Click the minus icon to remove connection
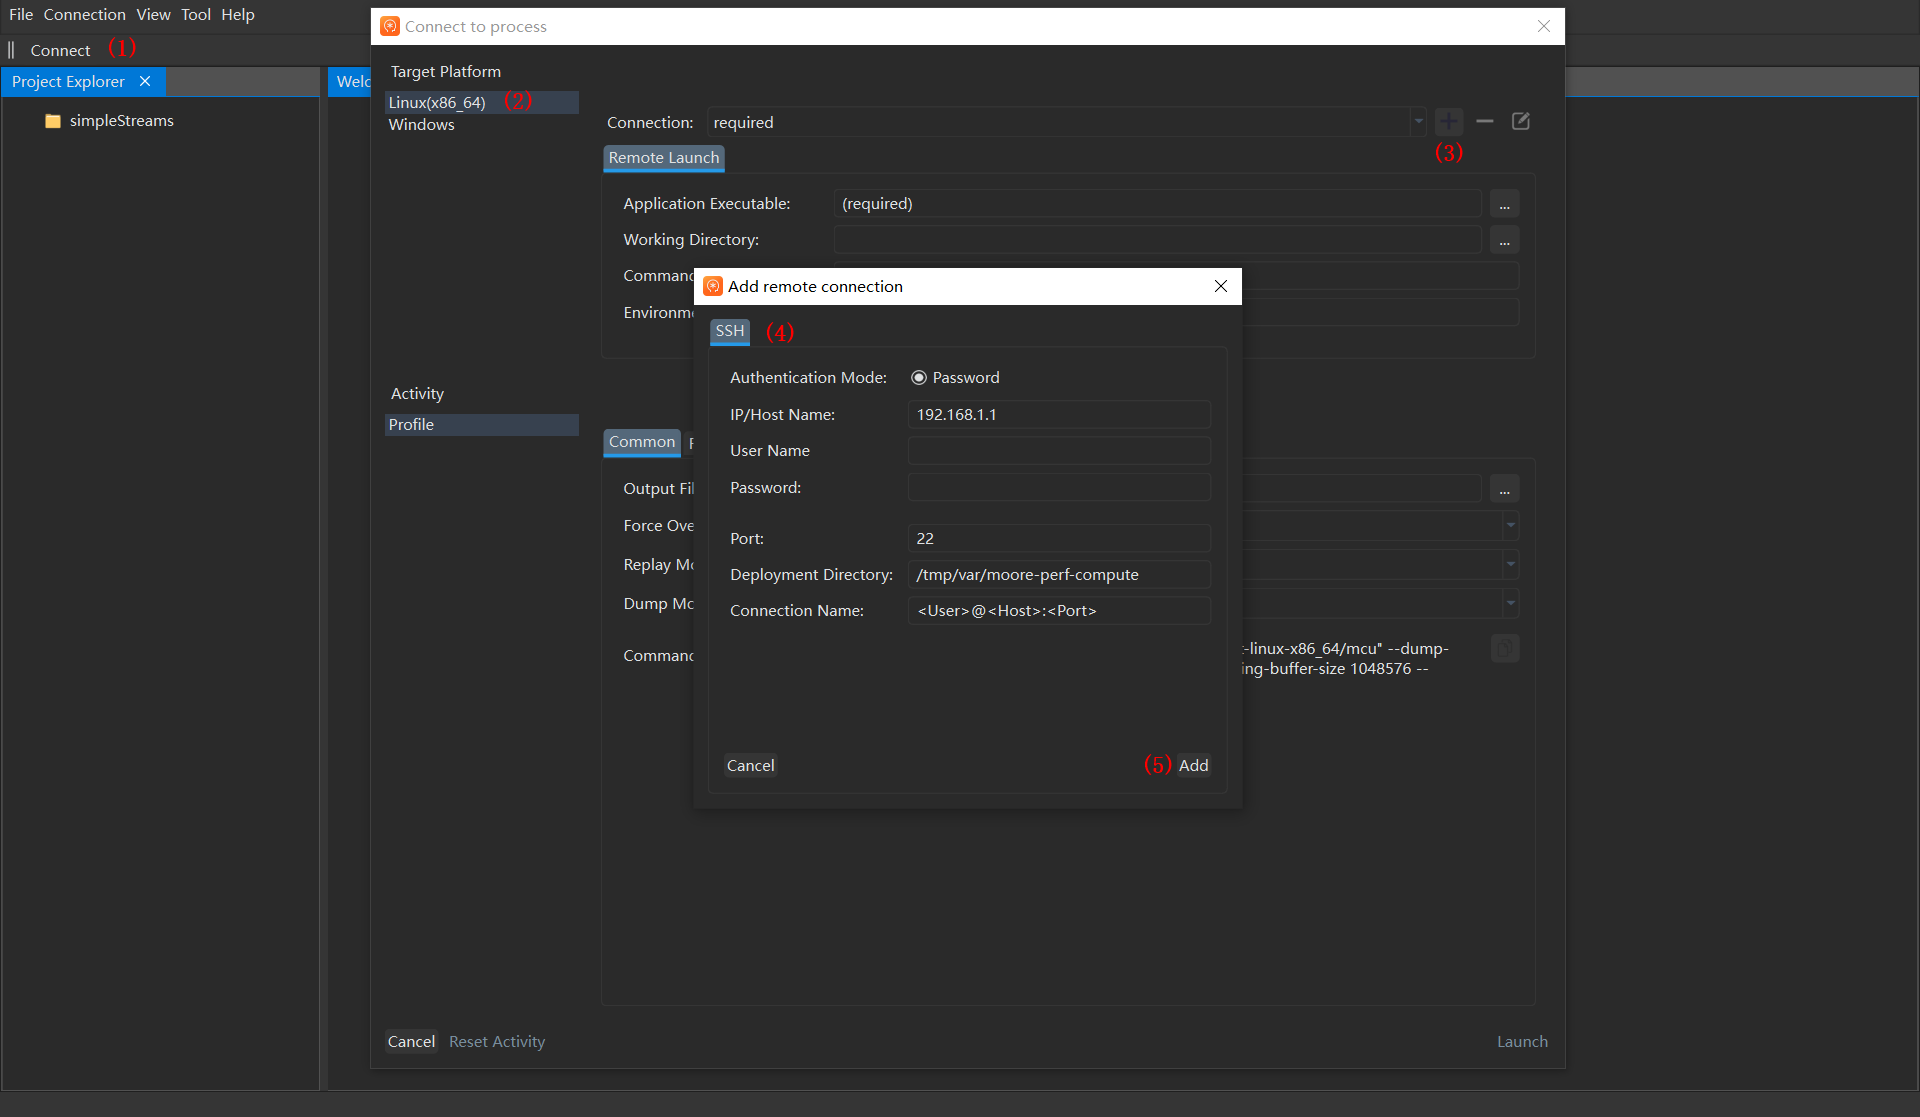The width and height of the screenshot is (1920, 1117). 1484,122
